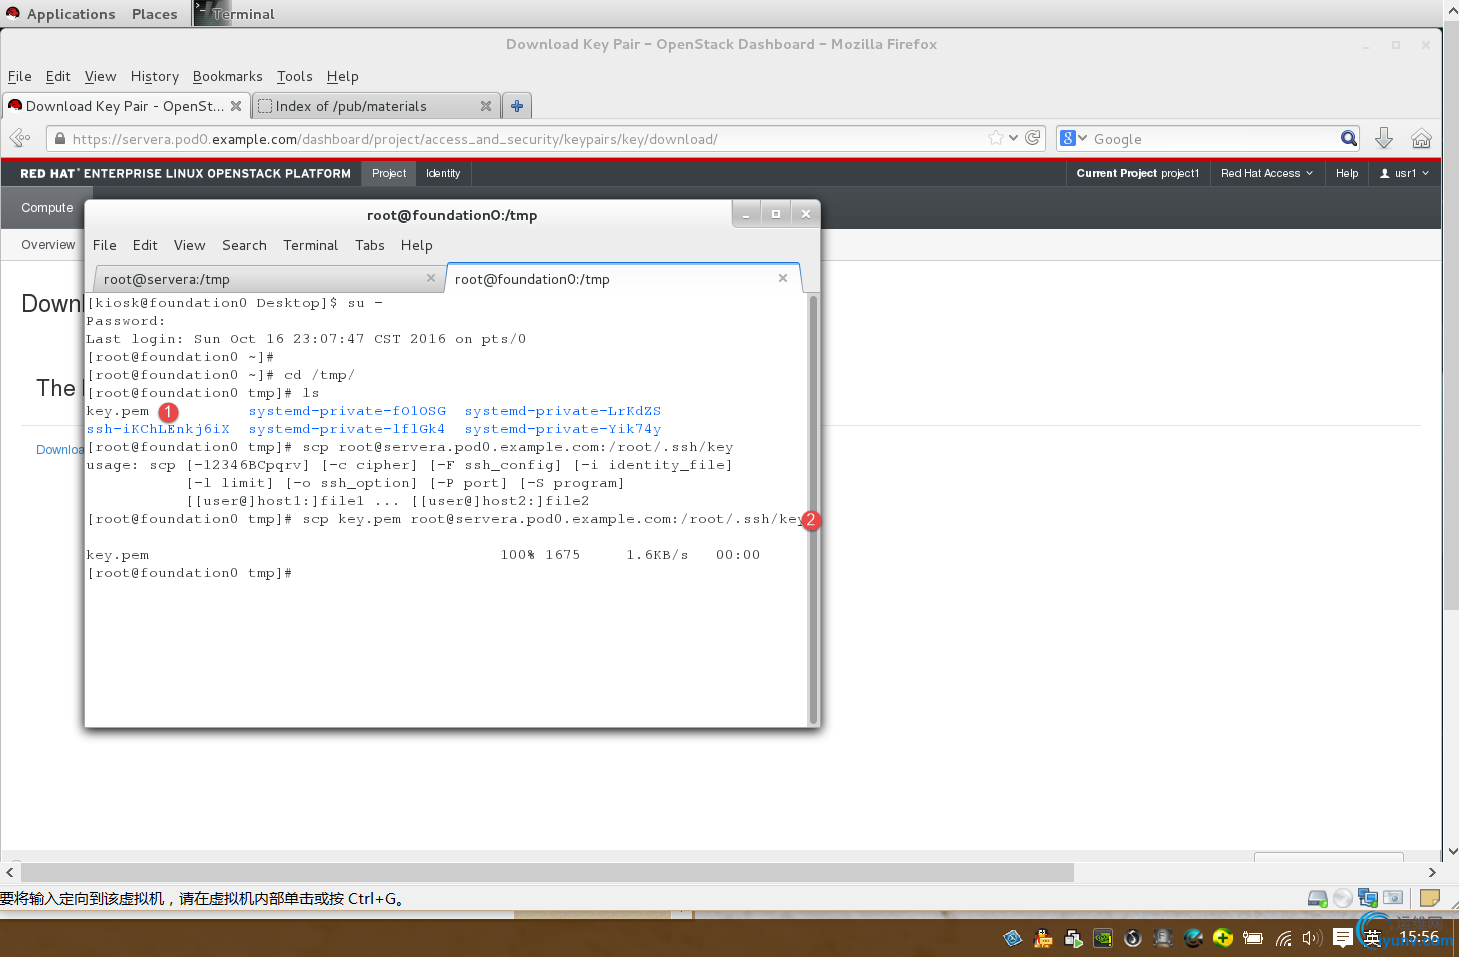Bookmark this page with the star icon
Viewport: 1459px width, 957px height.
995,138
